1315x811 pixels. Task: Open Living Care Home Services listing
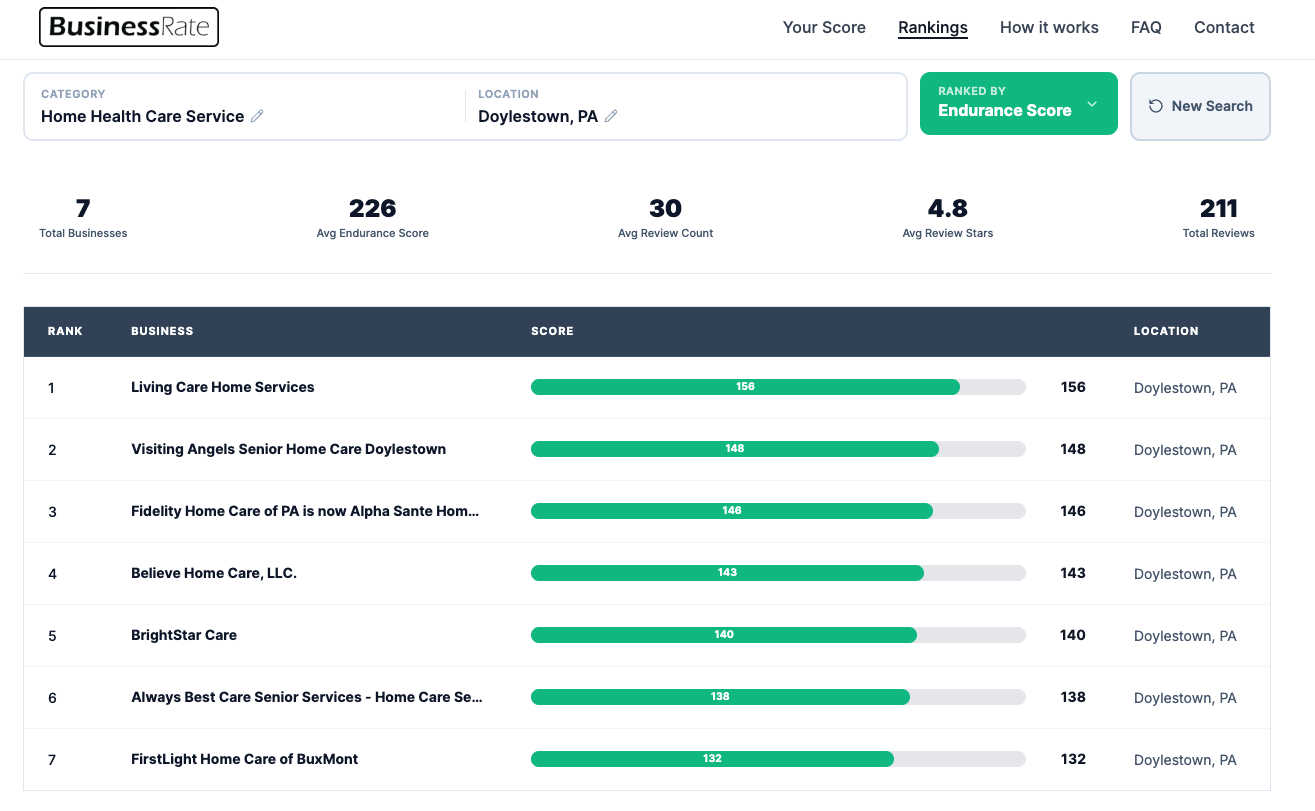pyautogui.click(x=222, y=387)
